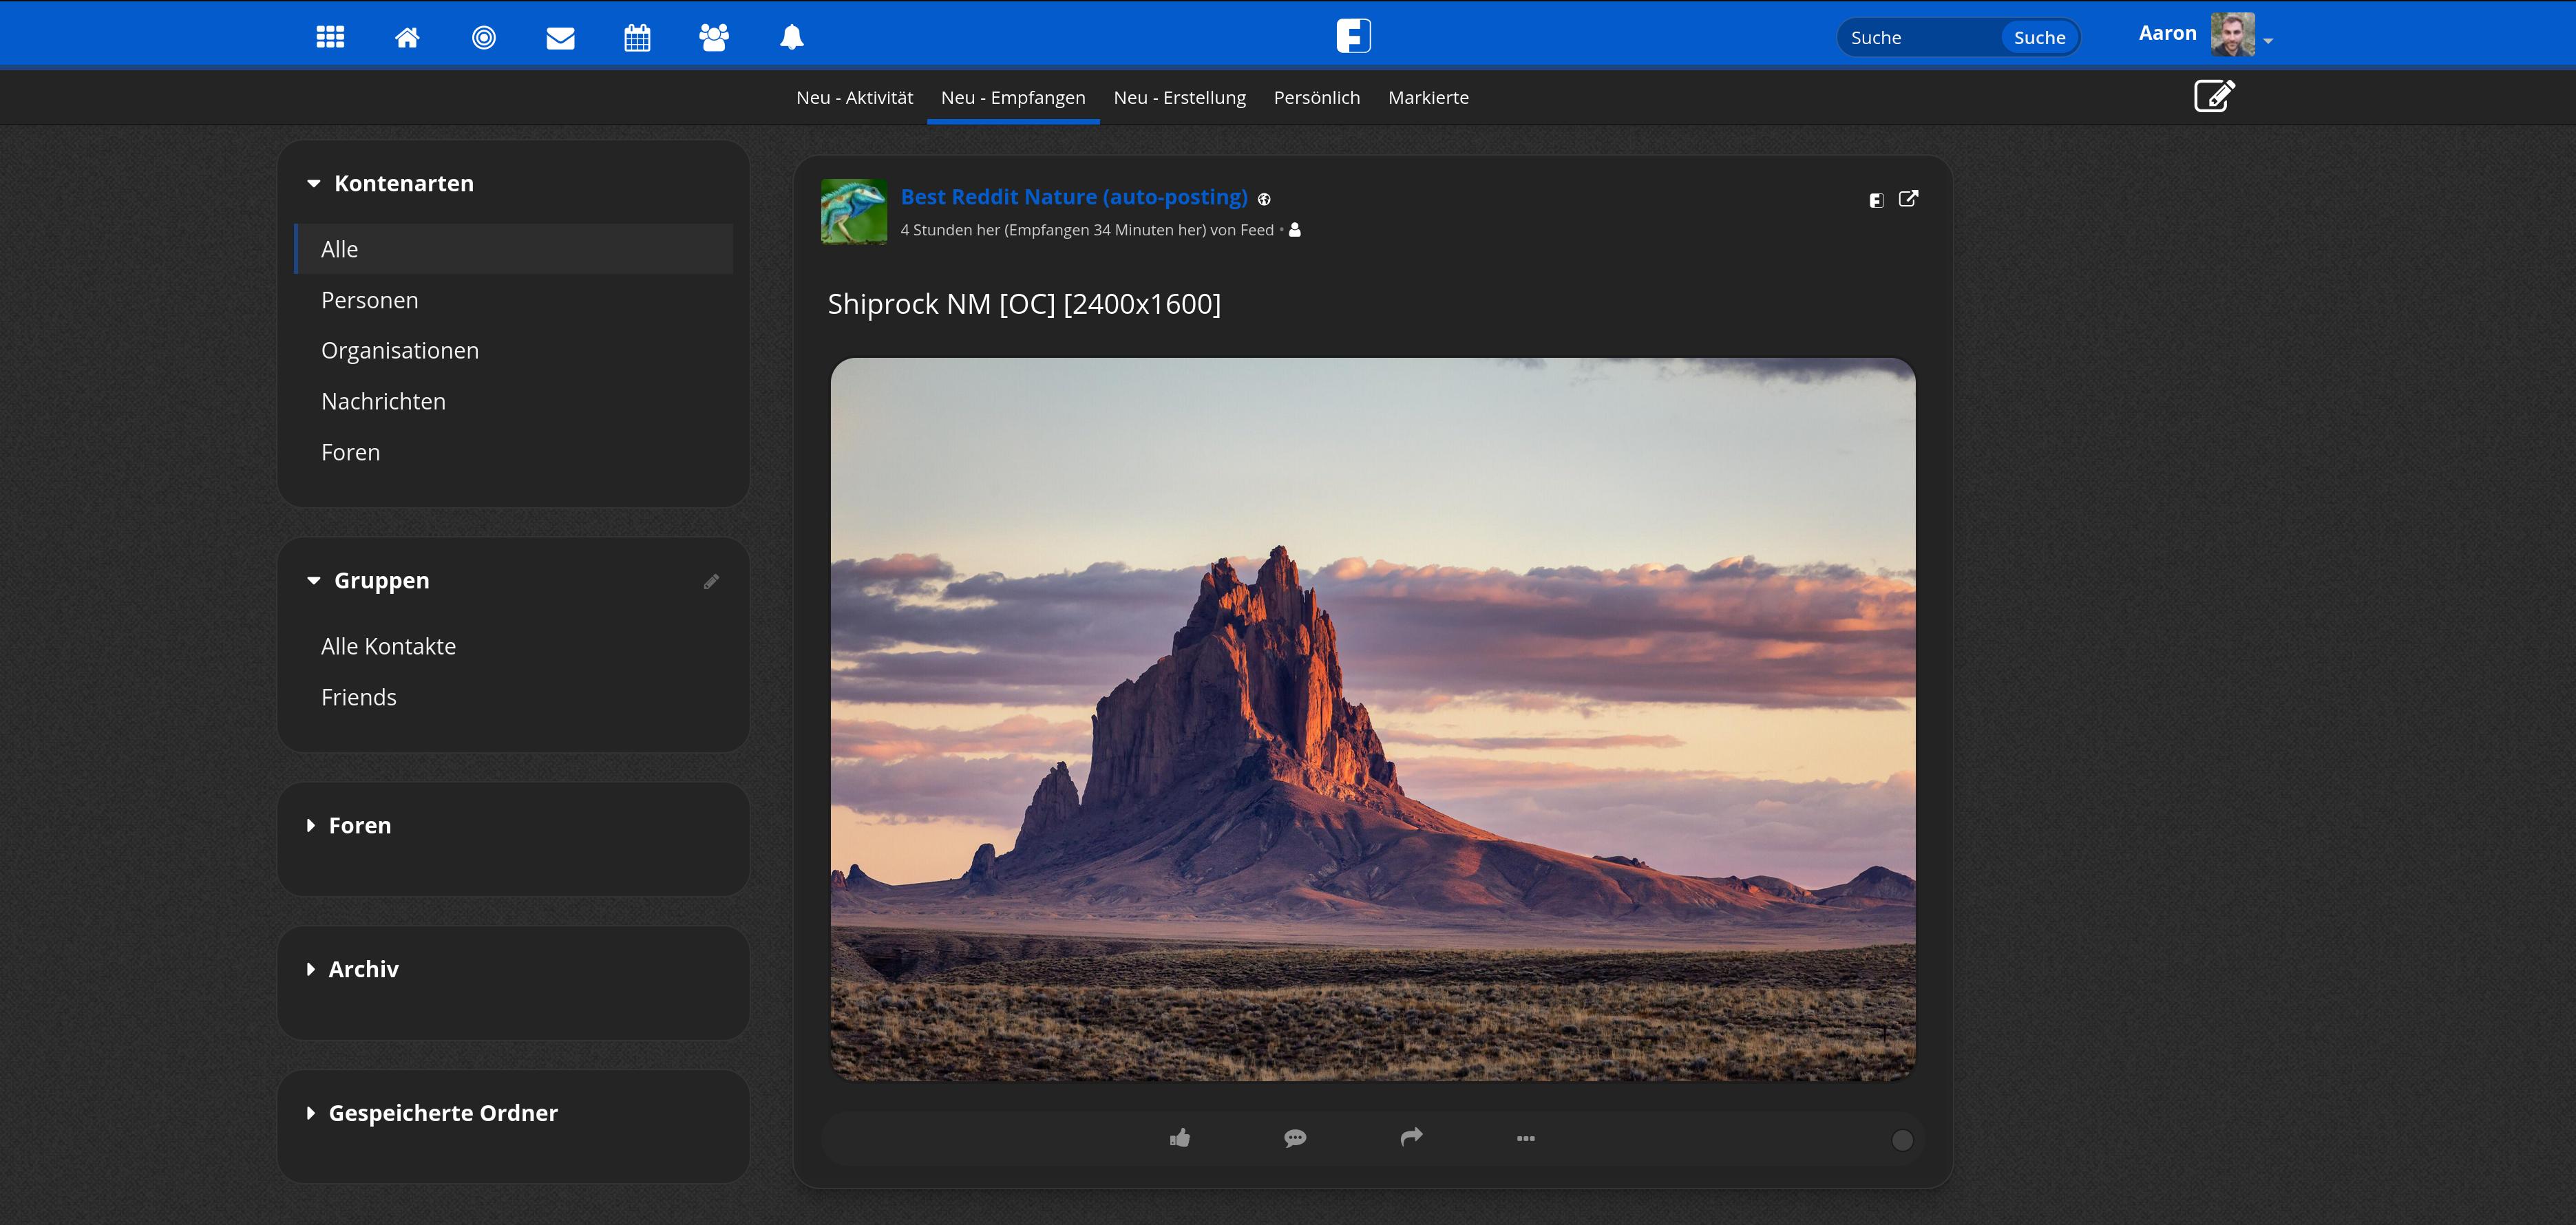This screenshot has width=2576, height=1225.
Task: Focus the Suche search field
Action: click(x=1920, y=37)
